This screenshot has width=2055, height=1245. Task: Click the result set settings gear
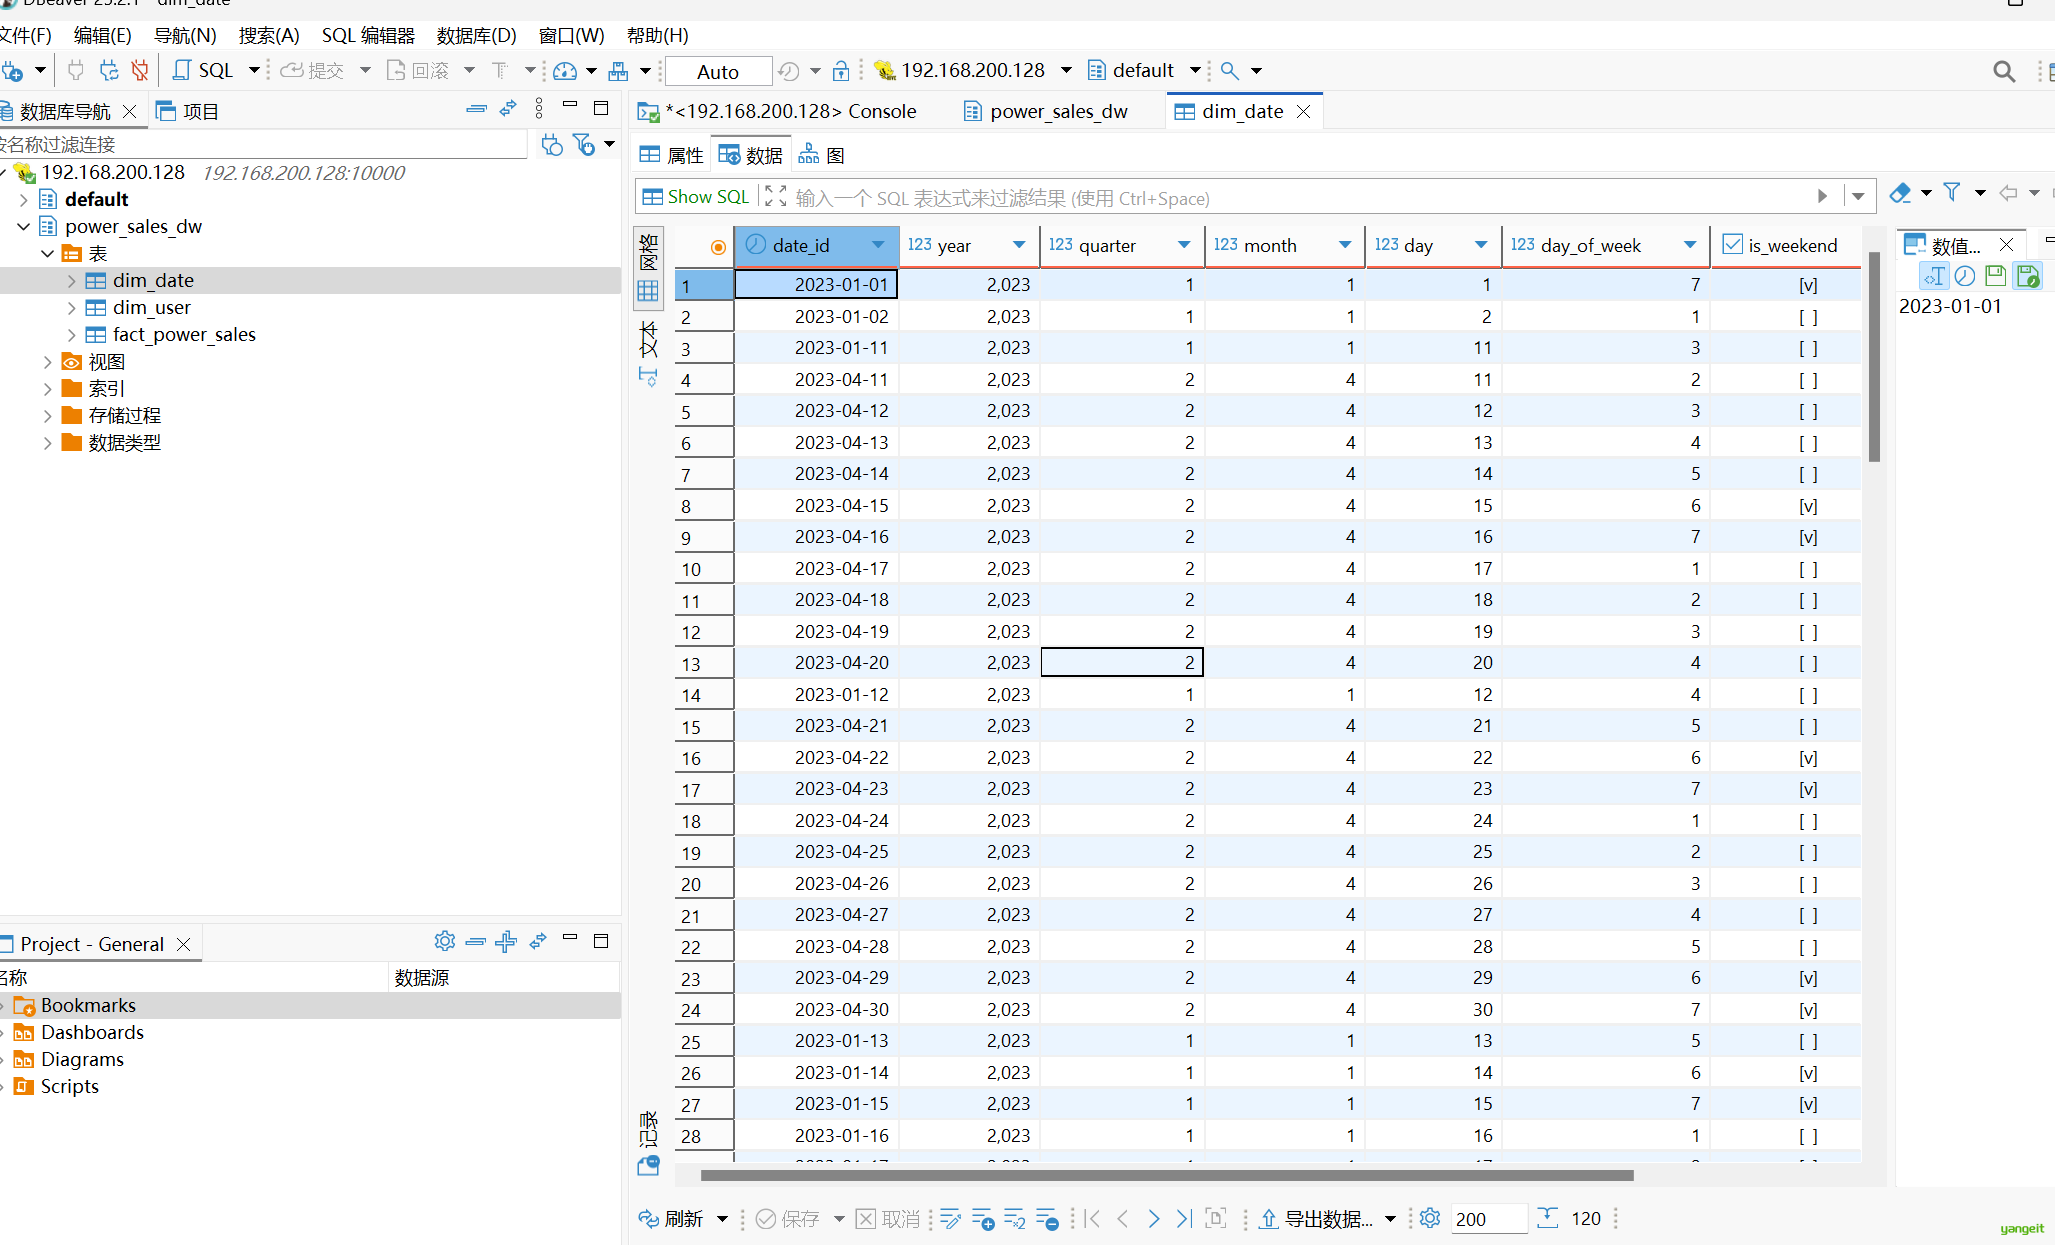click(1430, 1218)
